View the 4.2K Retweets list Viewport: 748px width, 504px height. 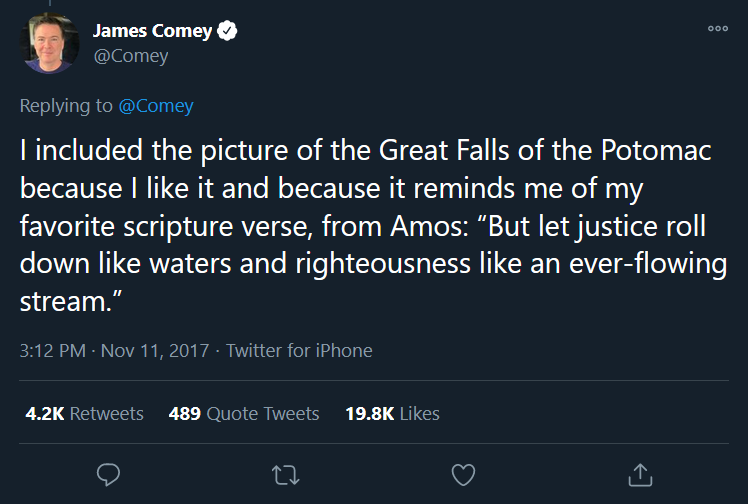pos(84,413)
